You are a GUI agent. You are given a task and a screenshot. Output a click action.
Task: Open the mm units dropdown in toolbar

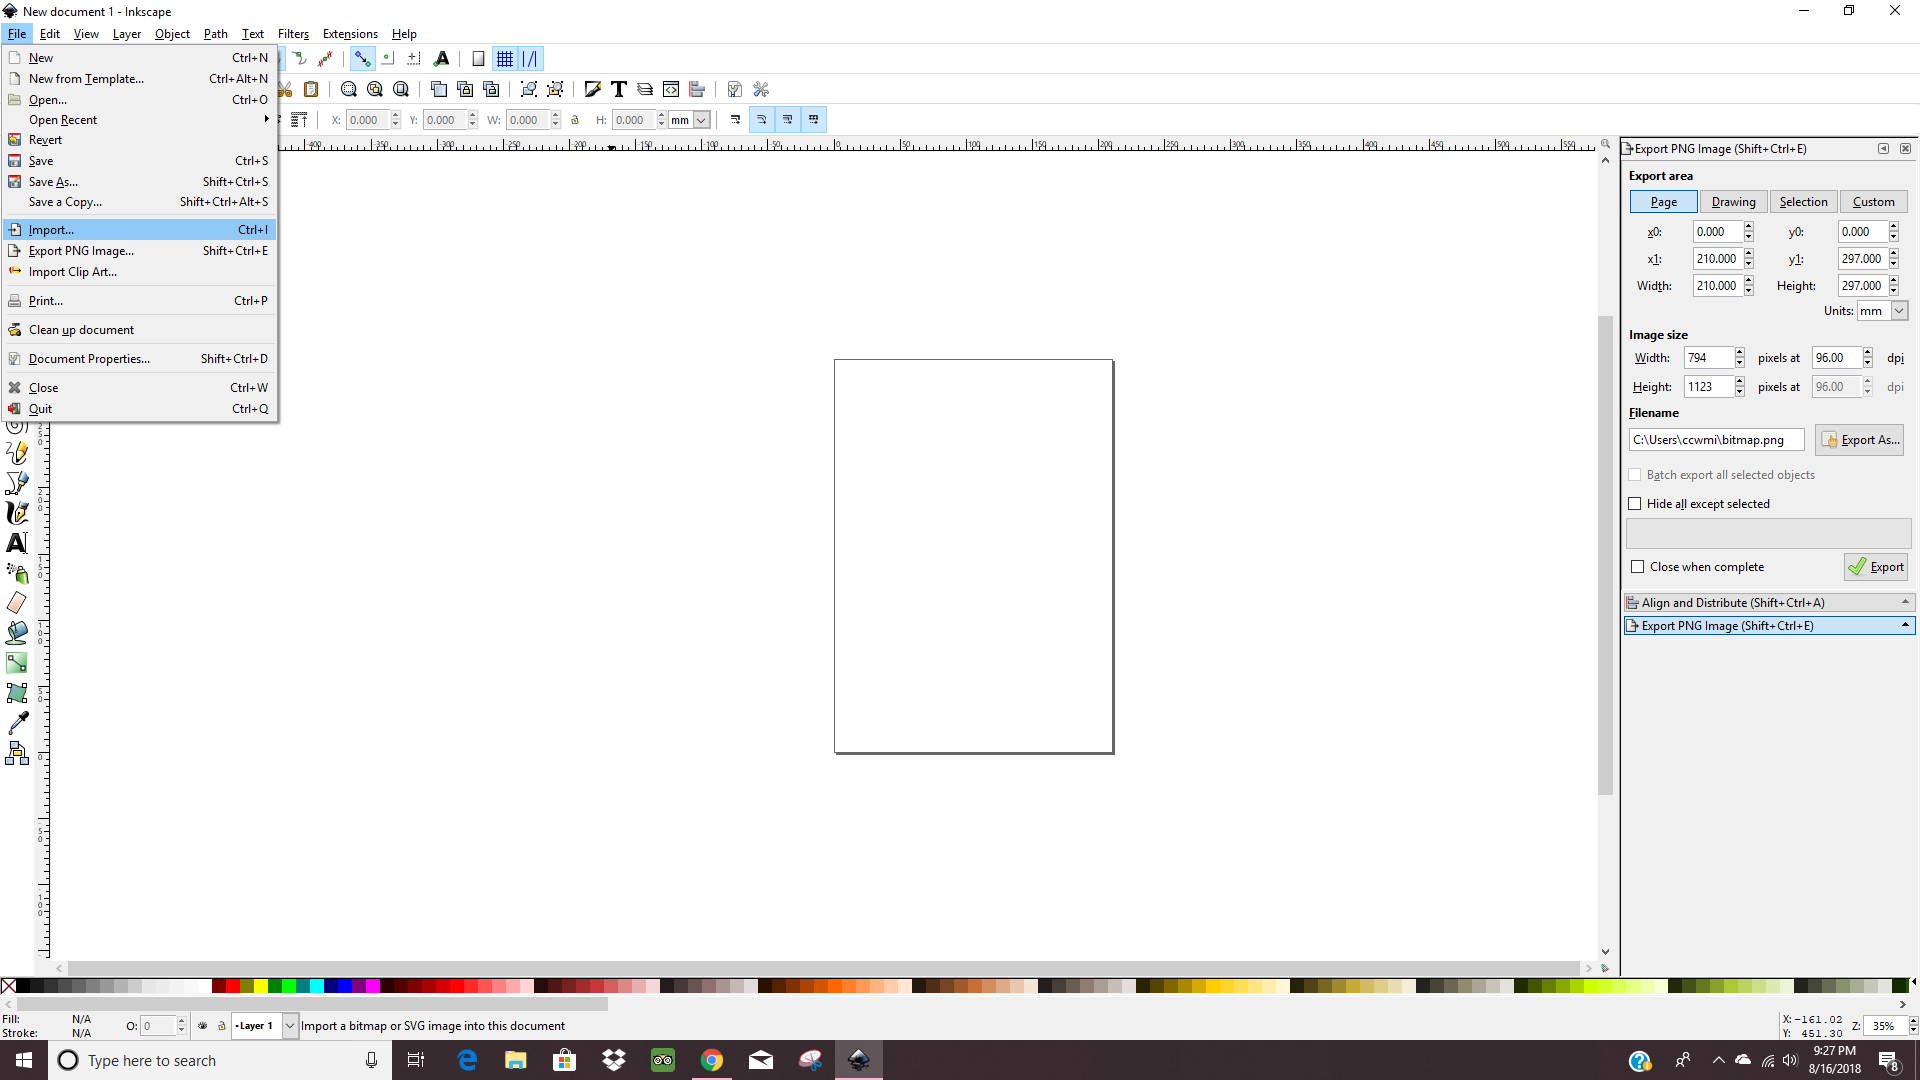[x=690, y=120]
